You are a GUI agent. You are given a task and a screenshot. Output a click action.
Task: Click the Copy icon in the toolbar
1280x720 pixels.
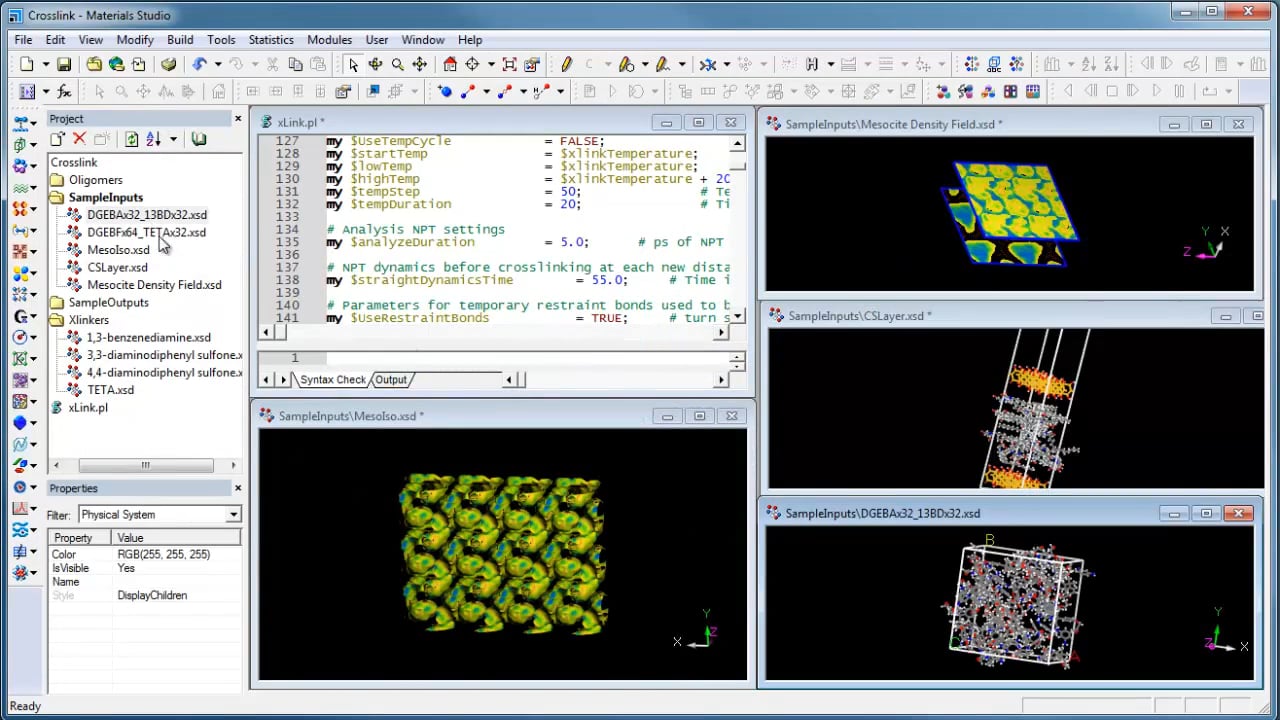coord(295,64)
